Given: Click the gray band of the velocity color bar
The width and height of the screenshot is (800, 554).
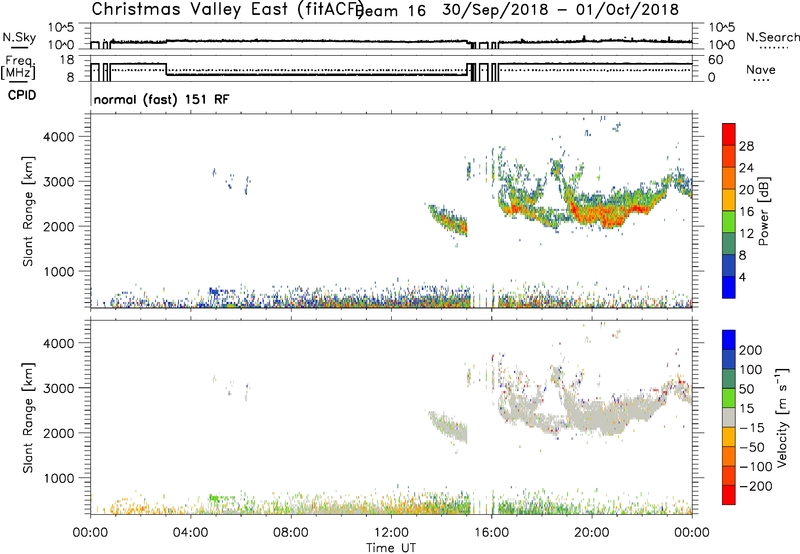Looking at the screenshot, I should [x=729, y=418].
